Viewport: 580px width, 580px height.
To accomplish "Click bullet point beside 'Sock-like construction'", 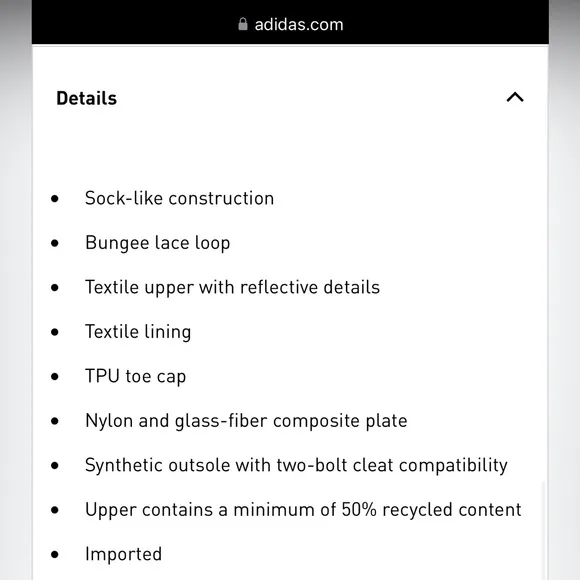I will click(55, 199).
